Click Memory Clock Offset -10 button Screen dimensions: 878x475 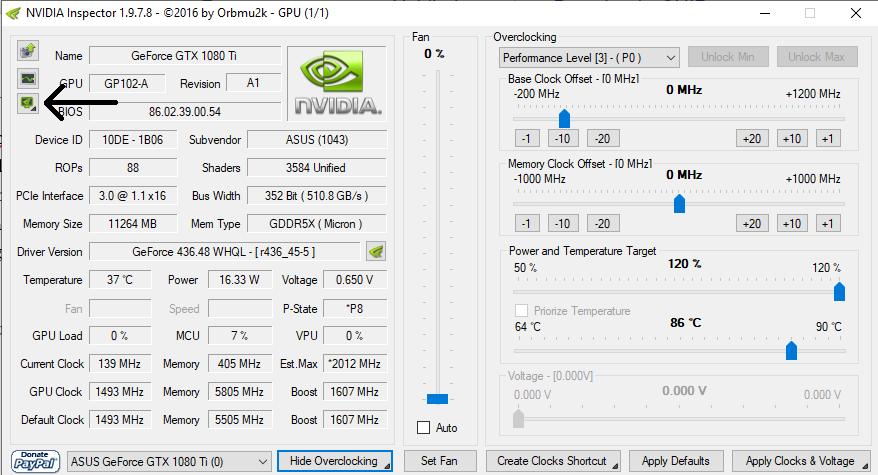click(x=563, y=223)
